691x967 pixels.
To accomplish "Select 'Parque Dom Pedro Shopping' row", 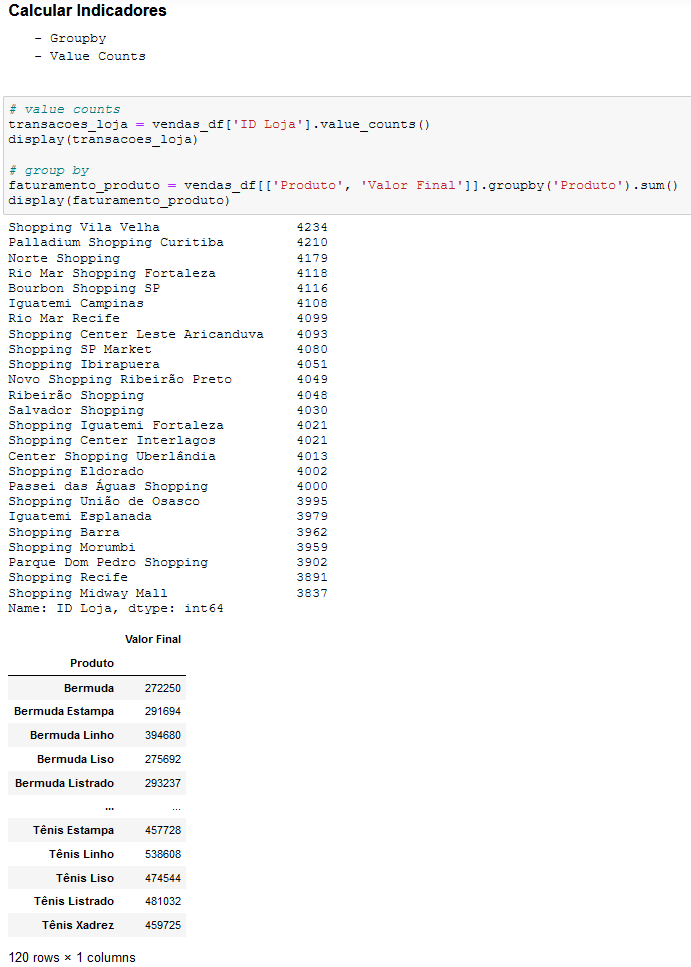I will (168, 562).
